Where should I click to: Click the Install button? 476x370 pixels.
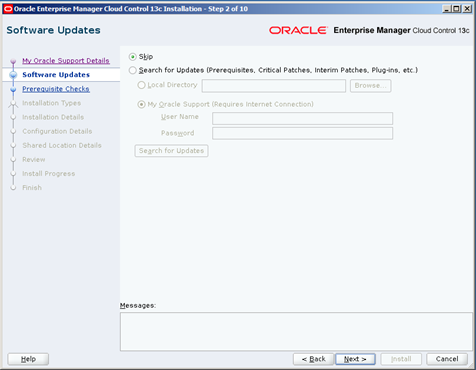401,359
